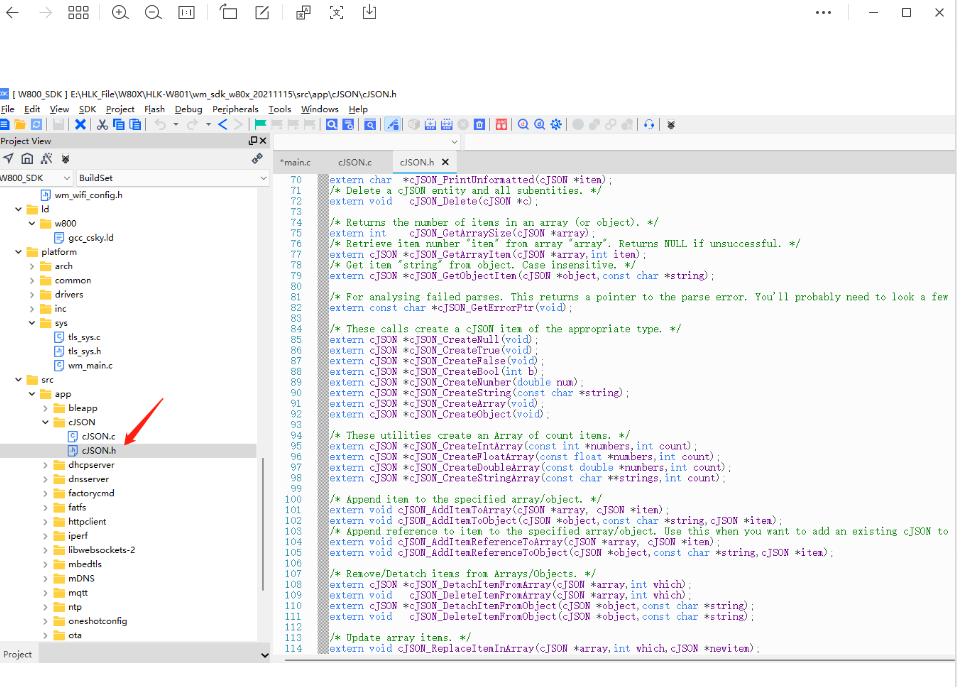Image resolution: width=957 pixels, height=687 pixels.
Task: Click the blue gear settings toolbar icon
Action: click(556, 124)
